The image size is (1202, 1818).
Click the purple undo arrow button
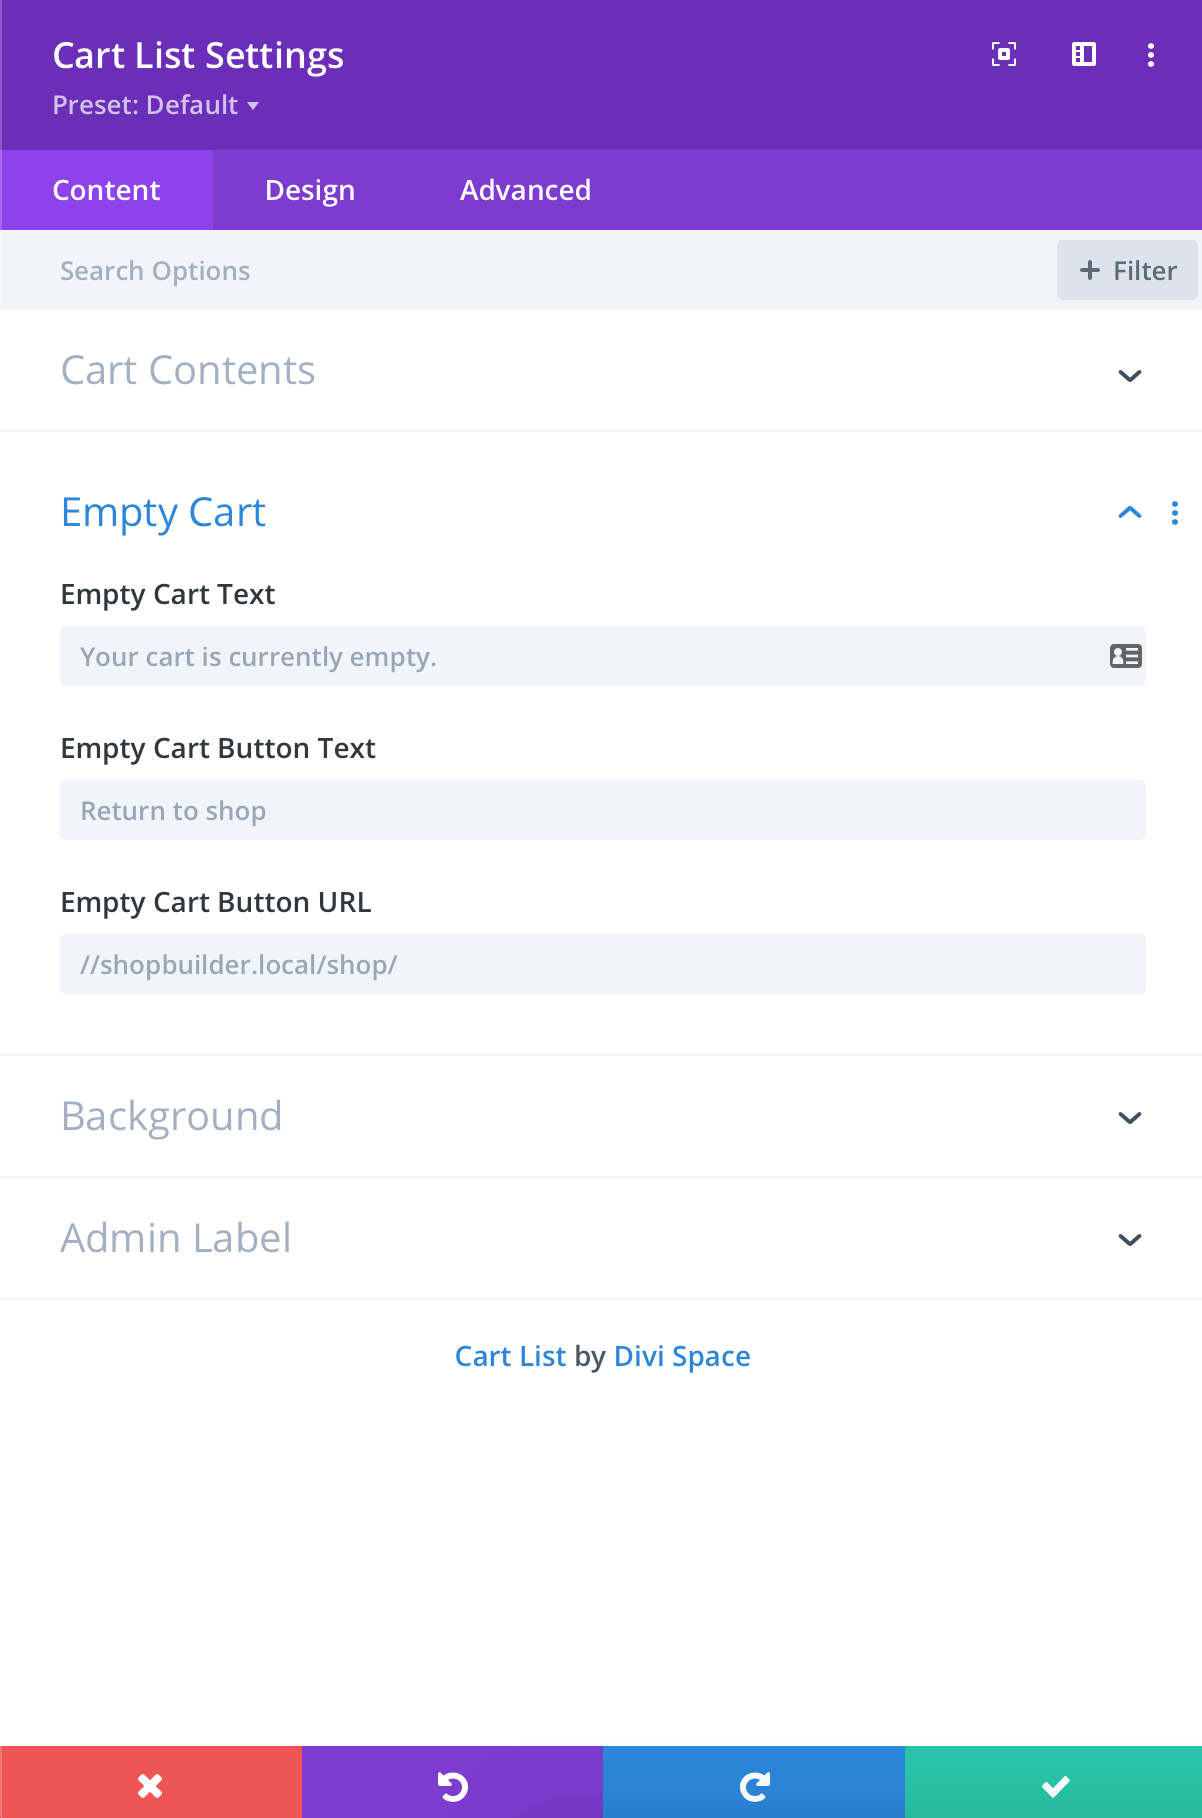pyautogui.click(x=452, y=1783)
